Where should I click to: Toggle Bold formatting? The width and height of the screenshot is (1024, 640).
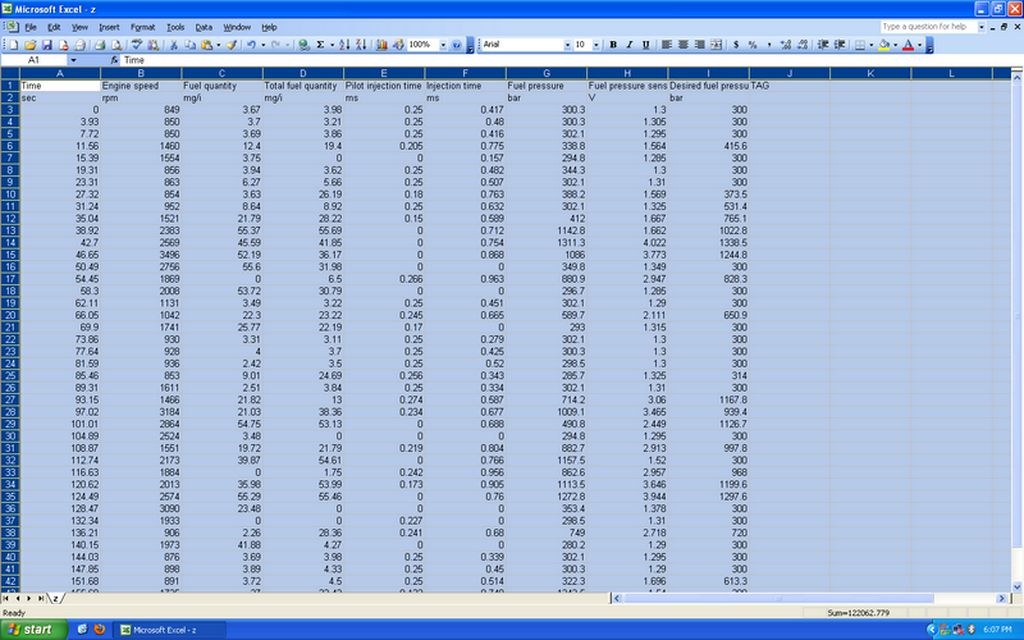(613, 44)
